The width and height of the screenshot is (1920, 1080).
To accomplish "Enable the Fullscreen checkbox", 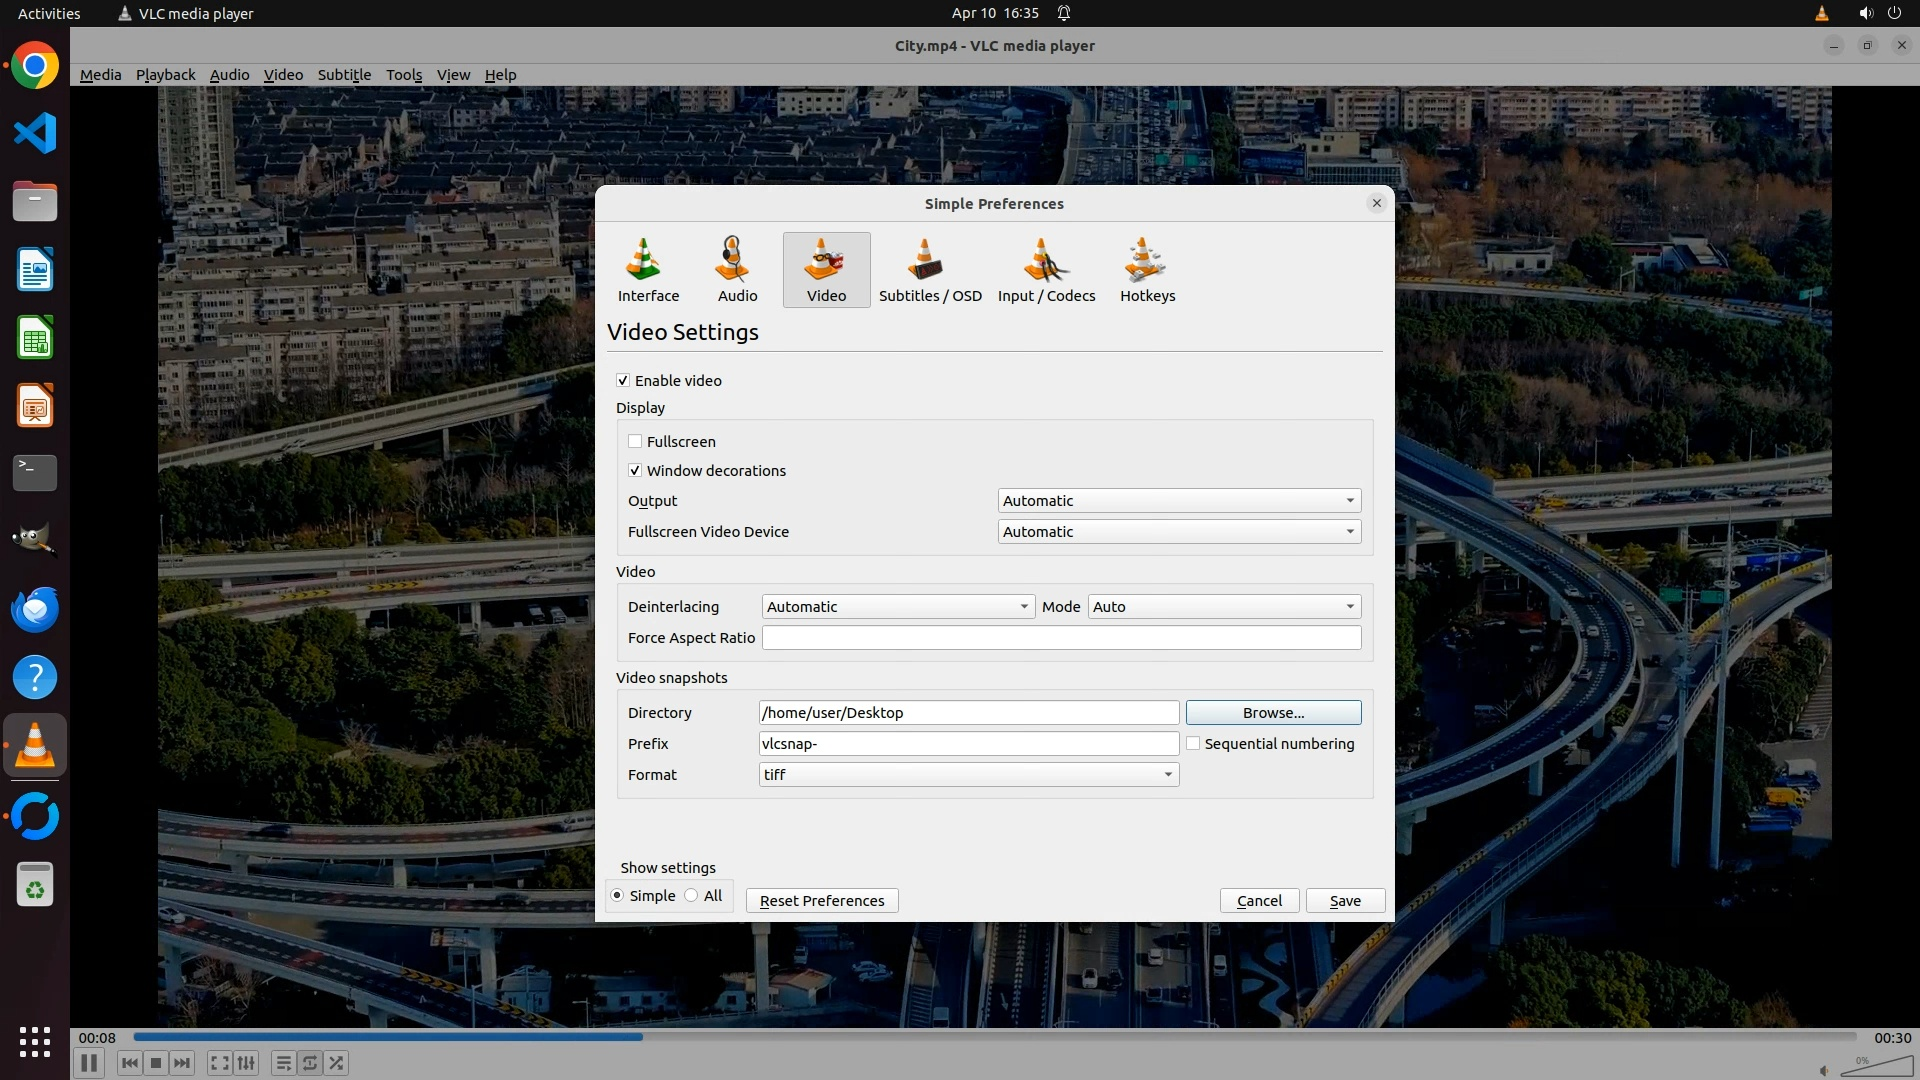I will [x=635, y=441].
